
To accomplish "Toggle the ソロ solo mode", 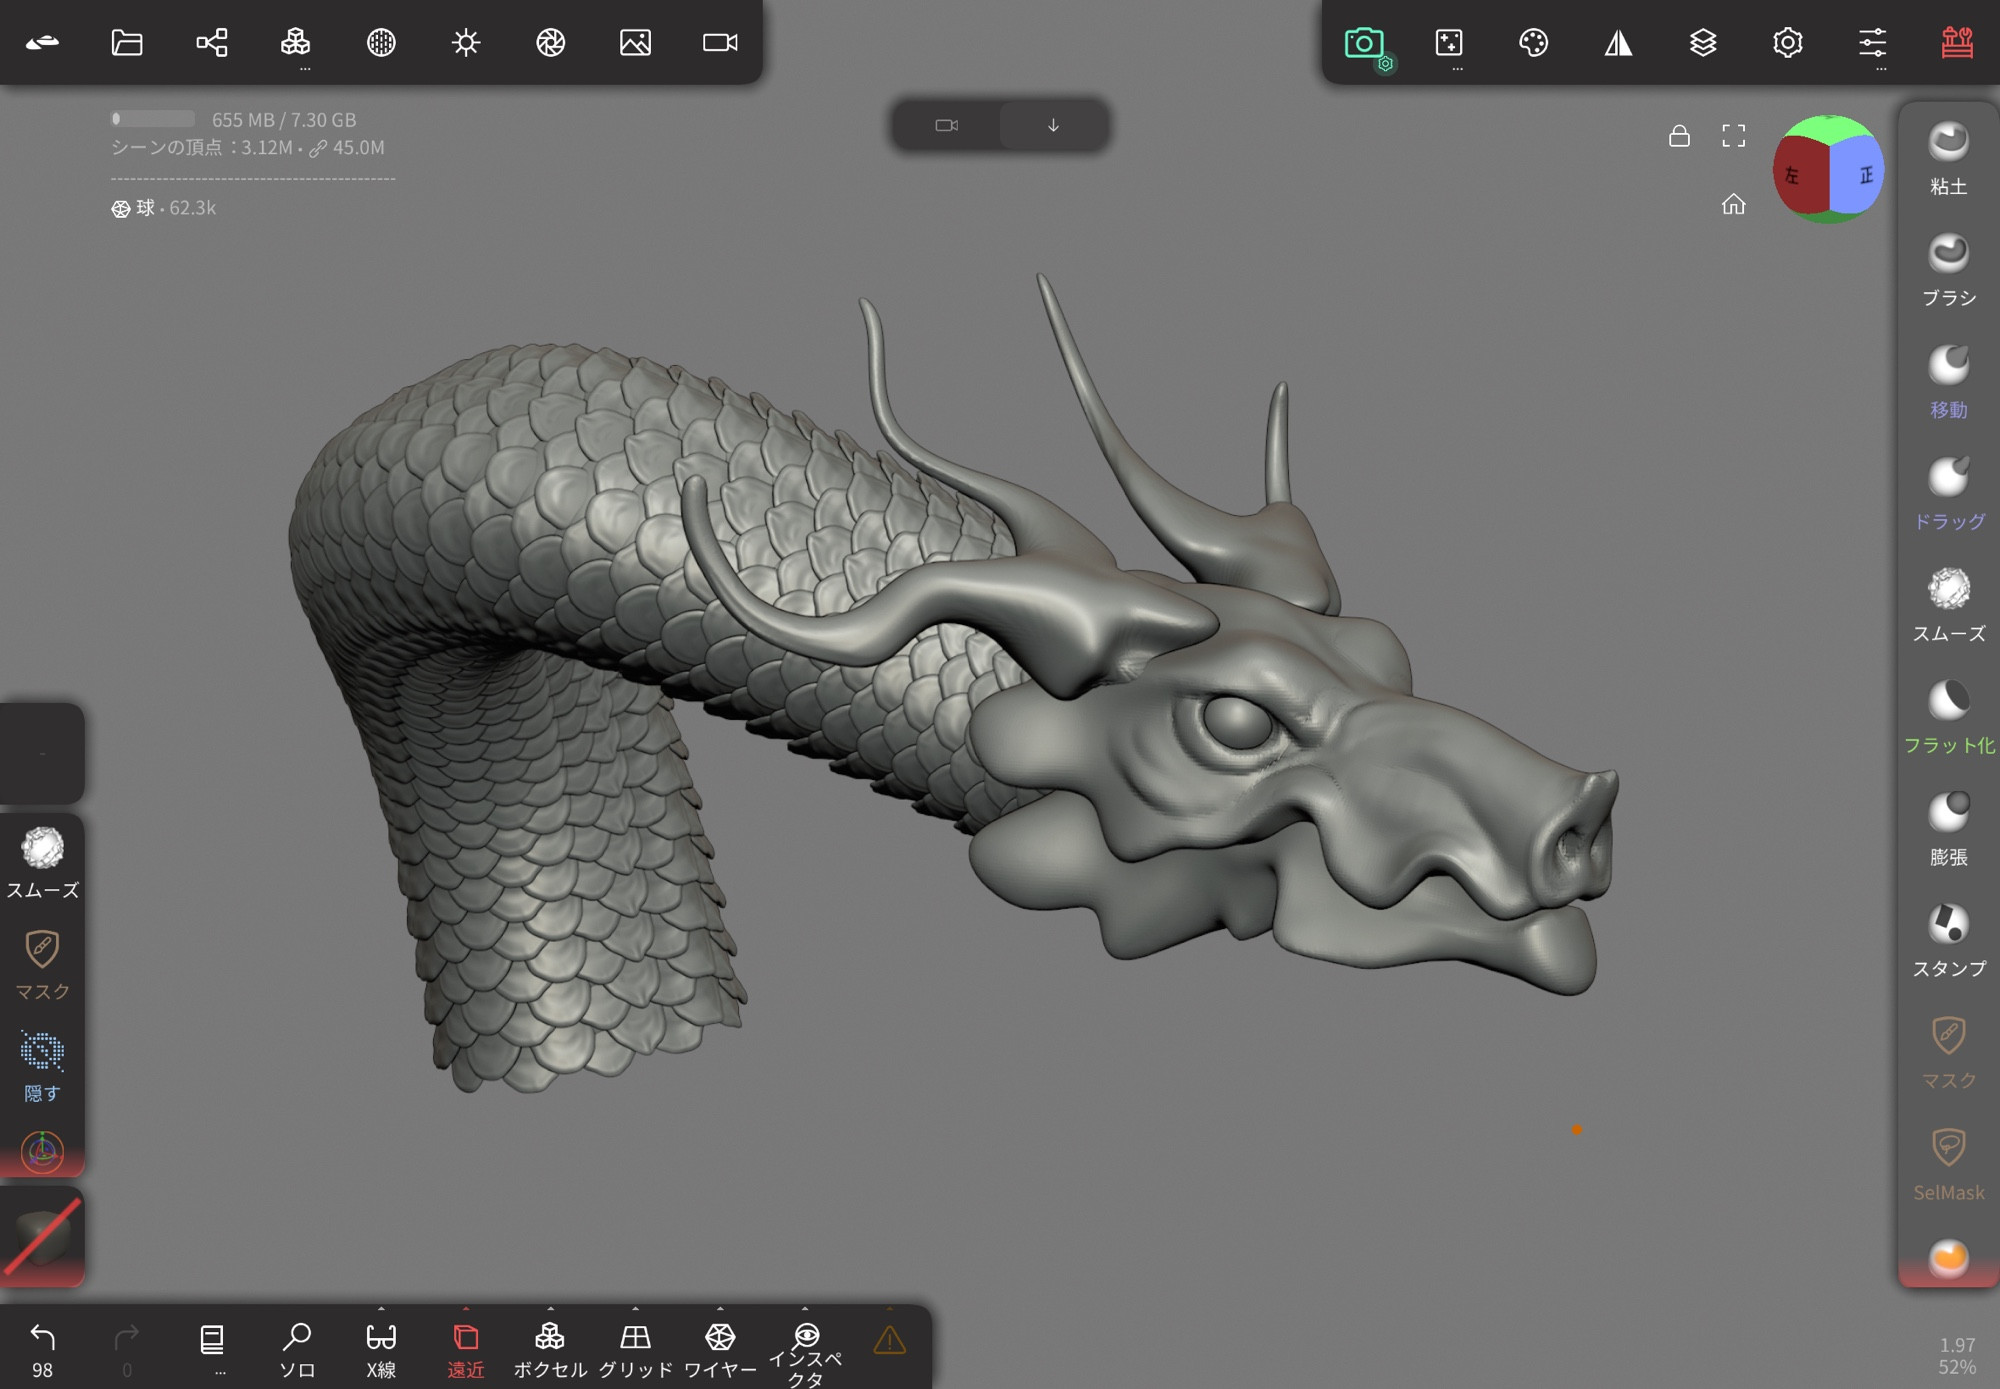I will tap(297, 1350).
